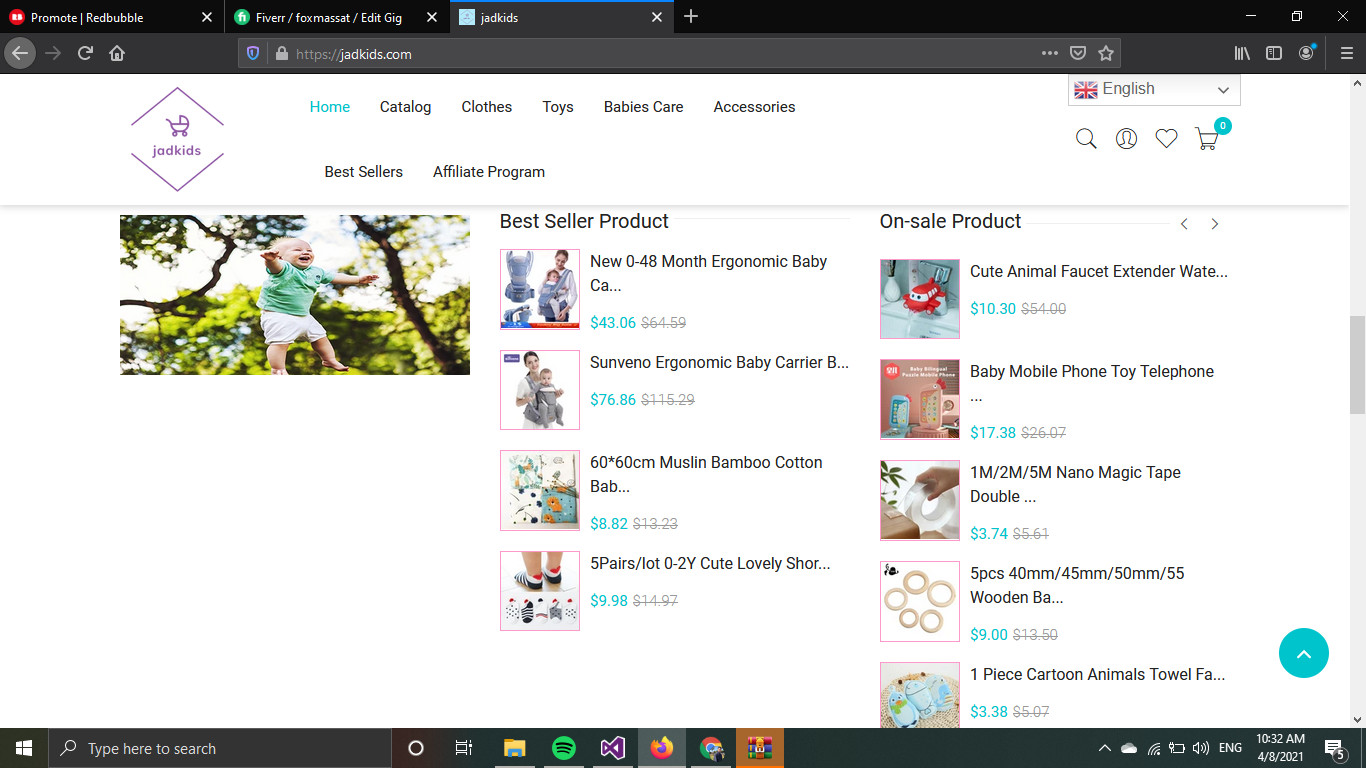Open Spotify from the taskbar
Image resolution: width=1366 pixels, height=768 pixels.
coord(564,748)
